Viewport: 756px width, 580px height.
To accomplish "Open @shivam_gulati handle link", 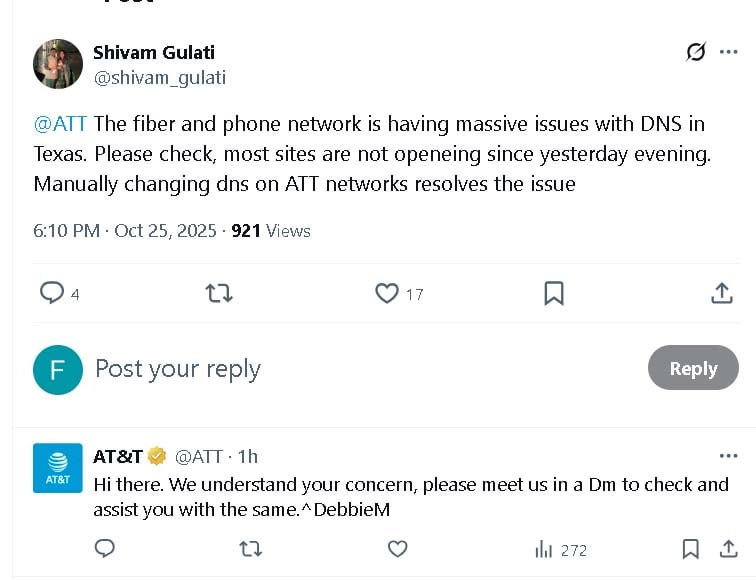I will pyautogui.click(x=159, y=77).
